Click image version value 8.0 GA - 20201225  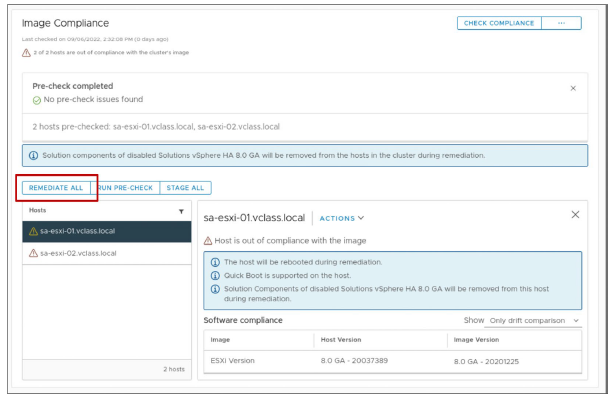[x=486, y=362]
